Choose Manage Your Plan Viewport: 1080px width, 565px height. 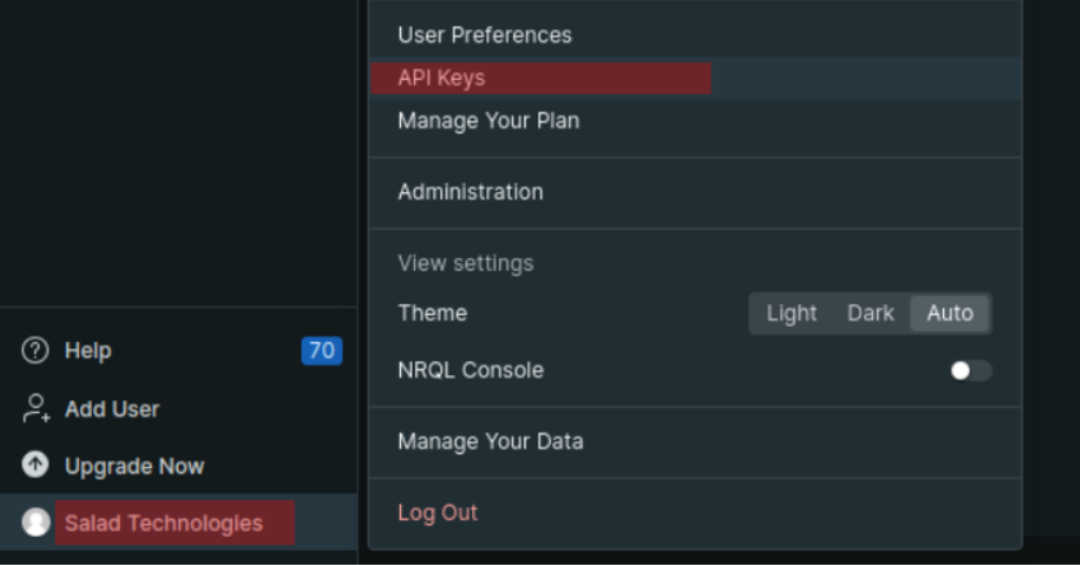click(x=696, y=121)
